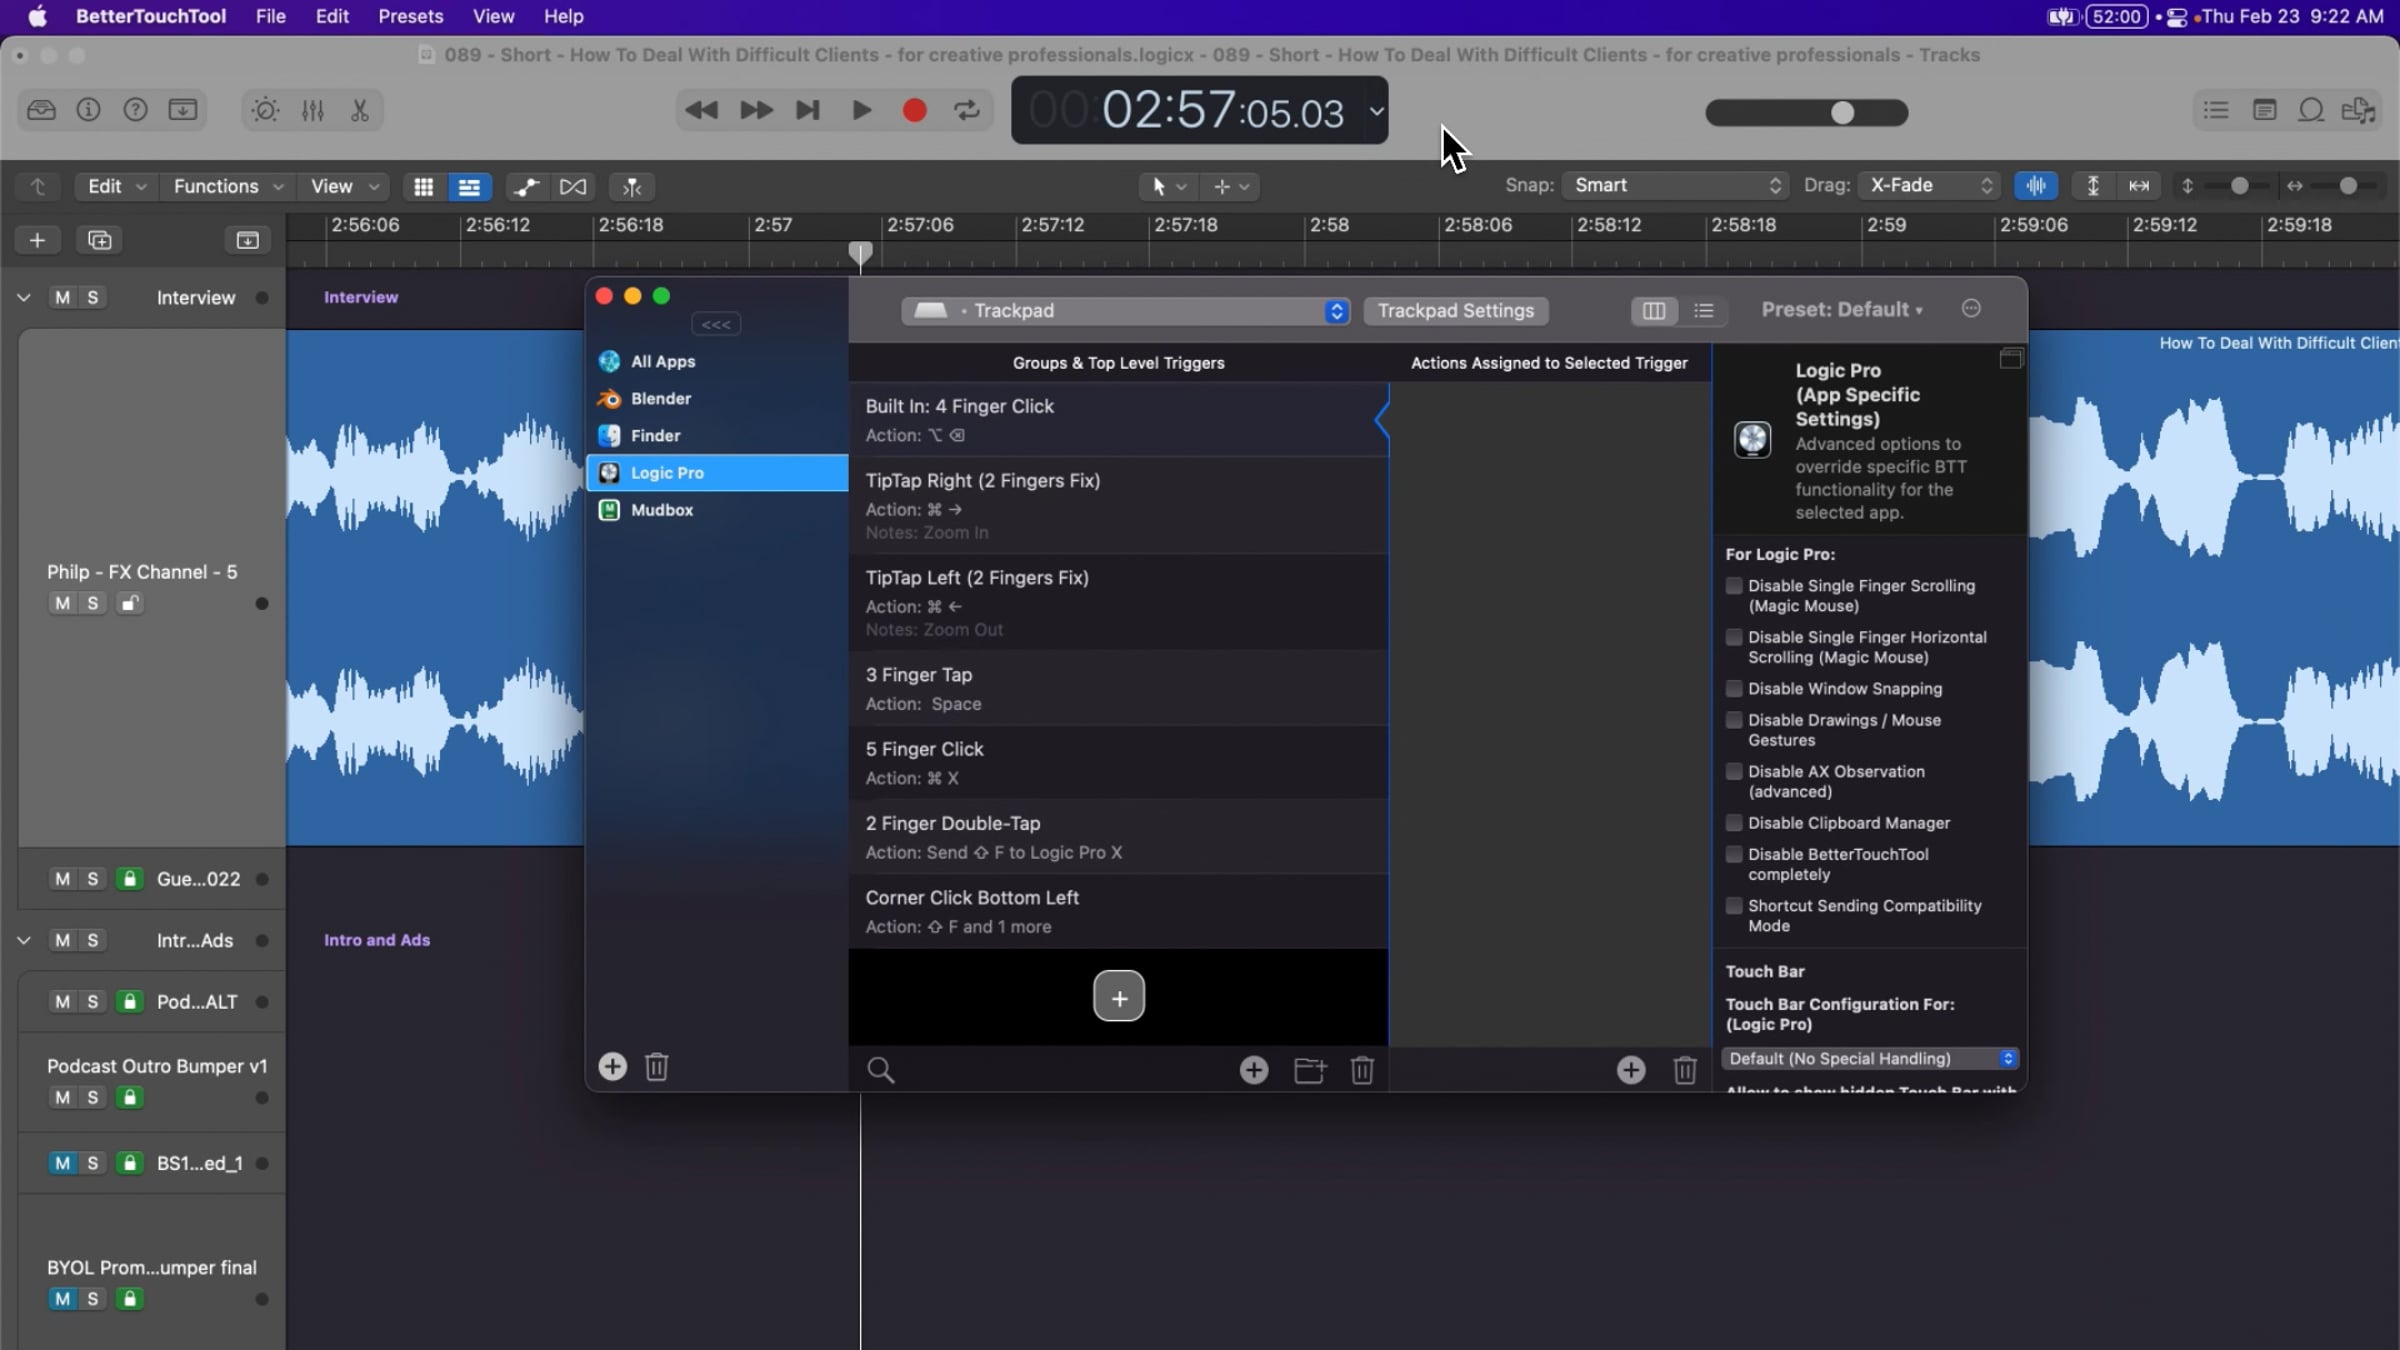Open the Trackpad device dropdown
Viewport: 2400px width, 1350px height.
click(1125, 311)
